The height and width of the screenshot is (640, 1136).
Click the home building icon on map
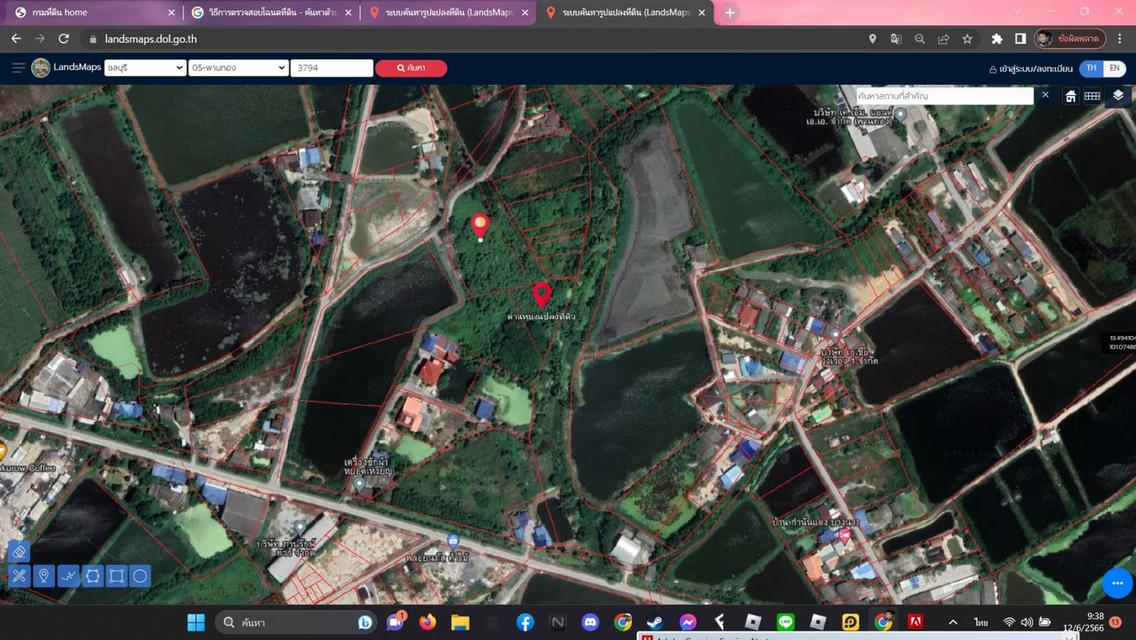point(1070,96)
